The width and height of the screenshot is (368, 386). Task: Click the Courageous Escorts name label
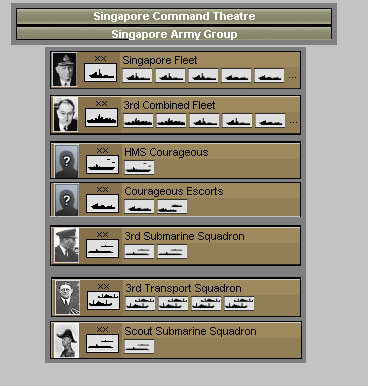(x=174, y=191)
